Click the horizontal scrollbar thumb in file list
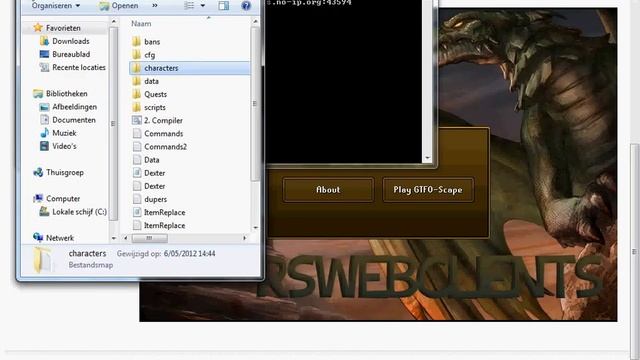 pyautogui.click(x=149, y=238)
